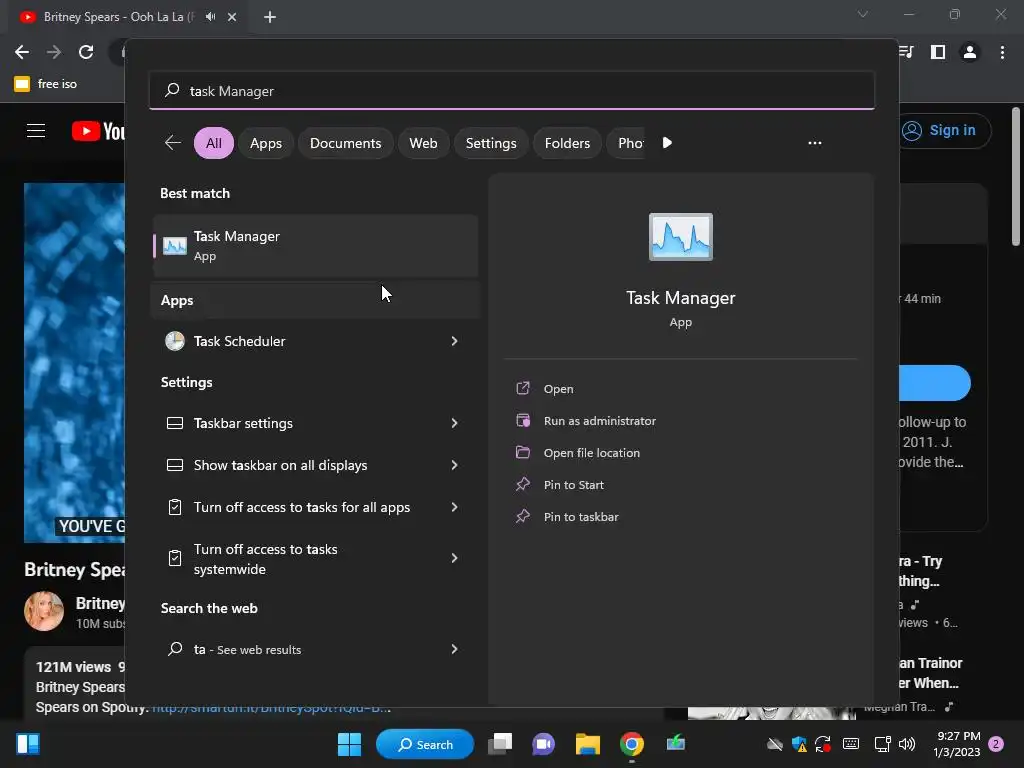
Task: Click the Windows Security tray icon
Action: tap(799, 744)
